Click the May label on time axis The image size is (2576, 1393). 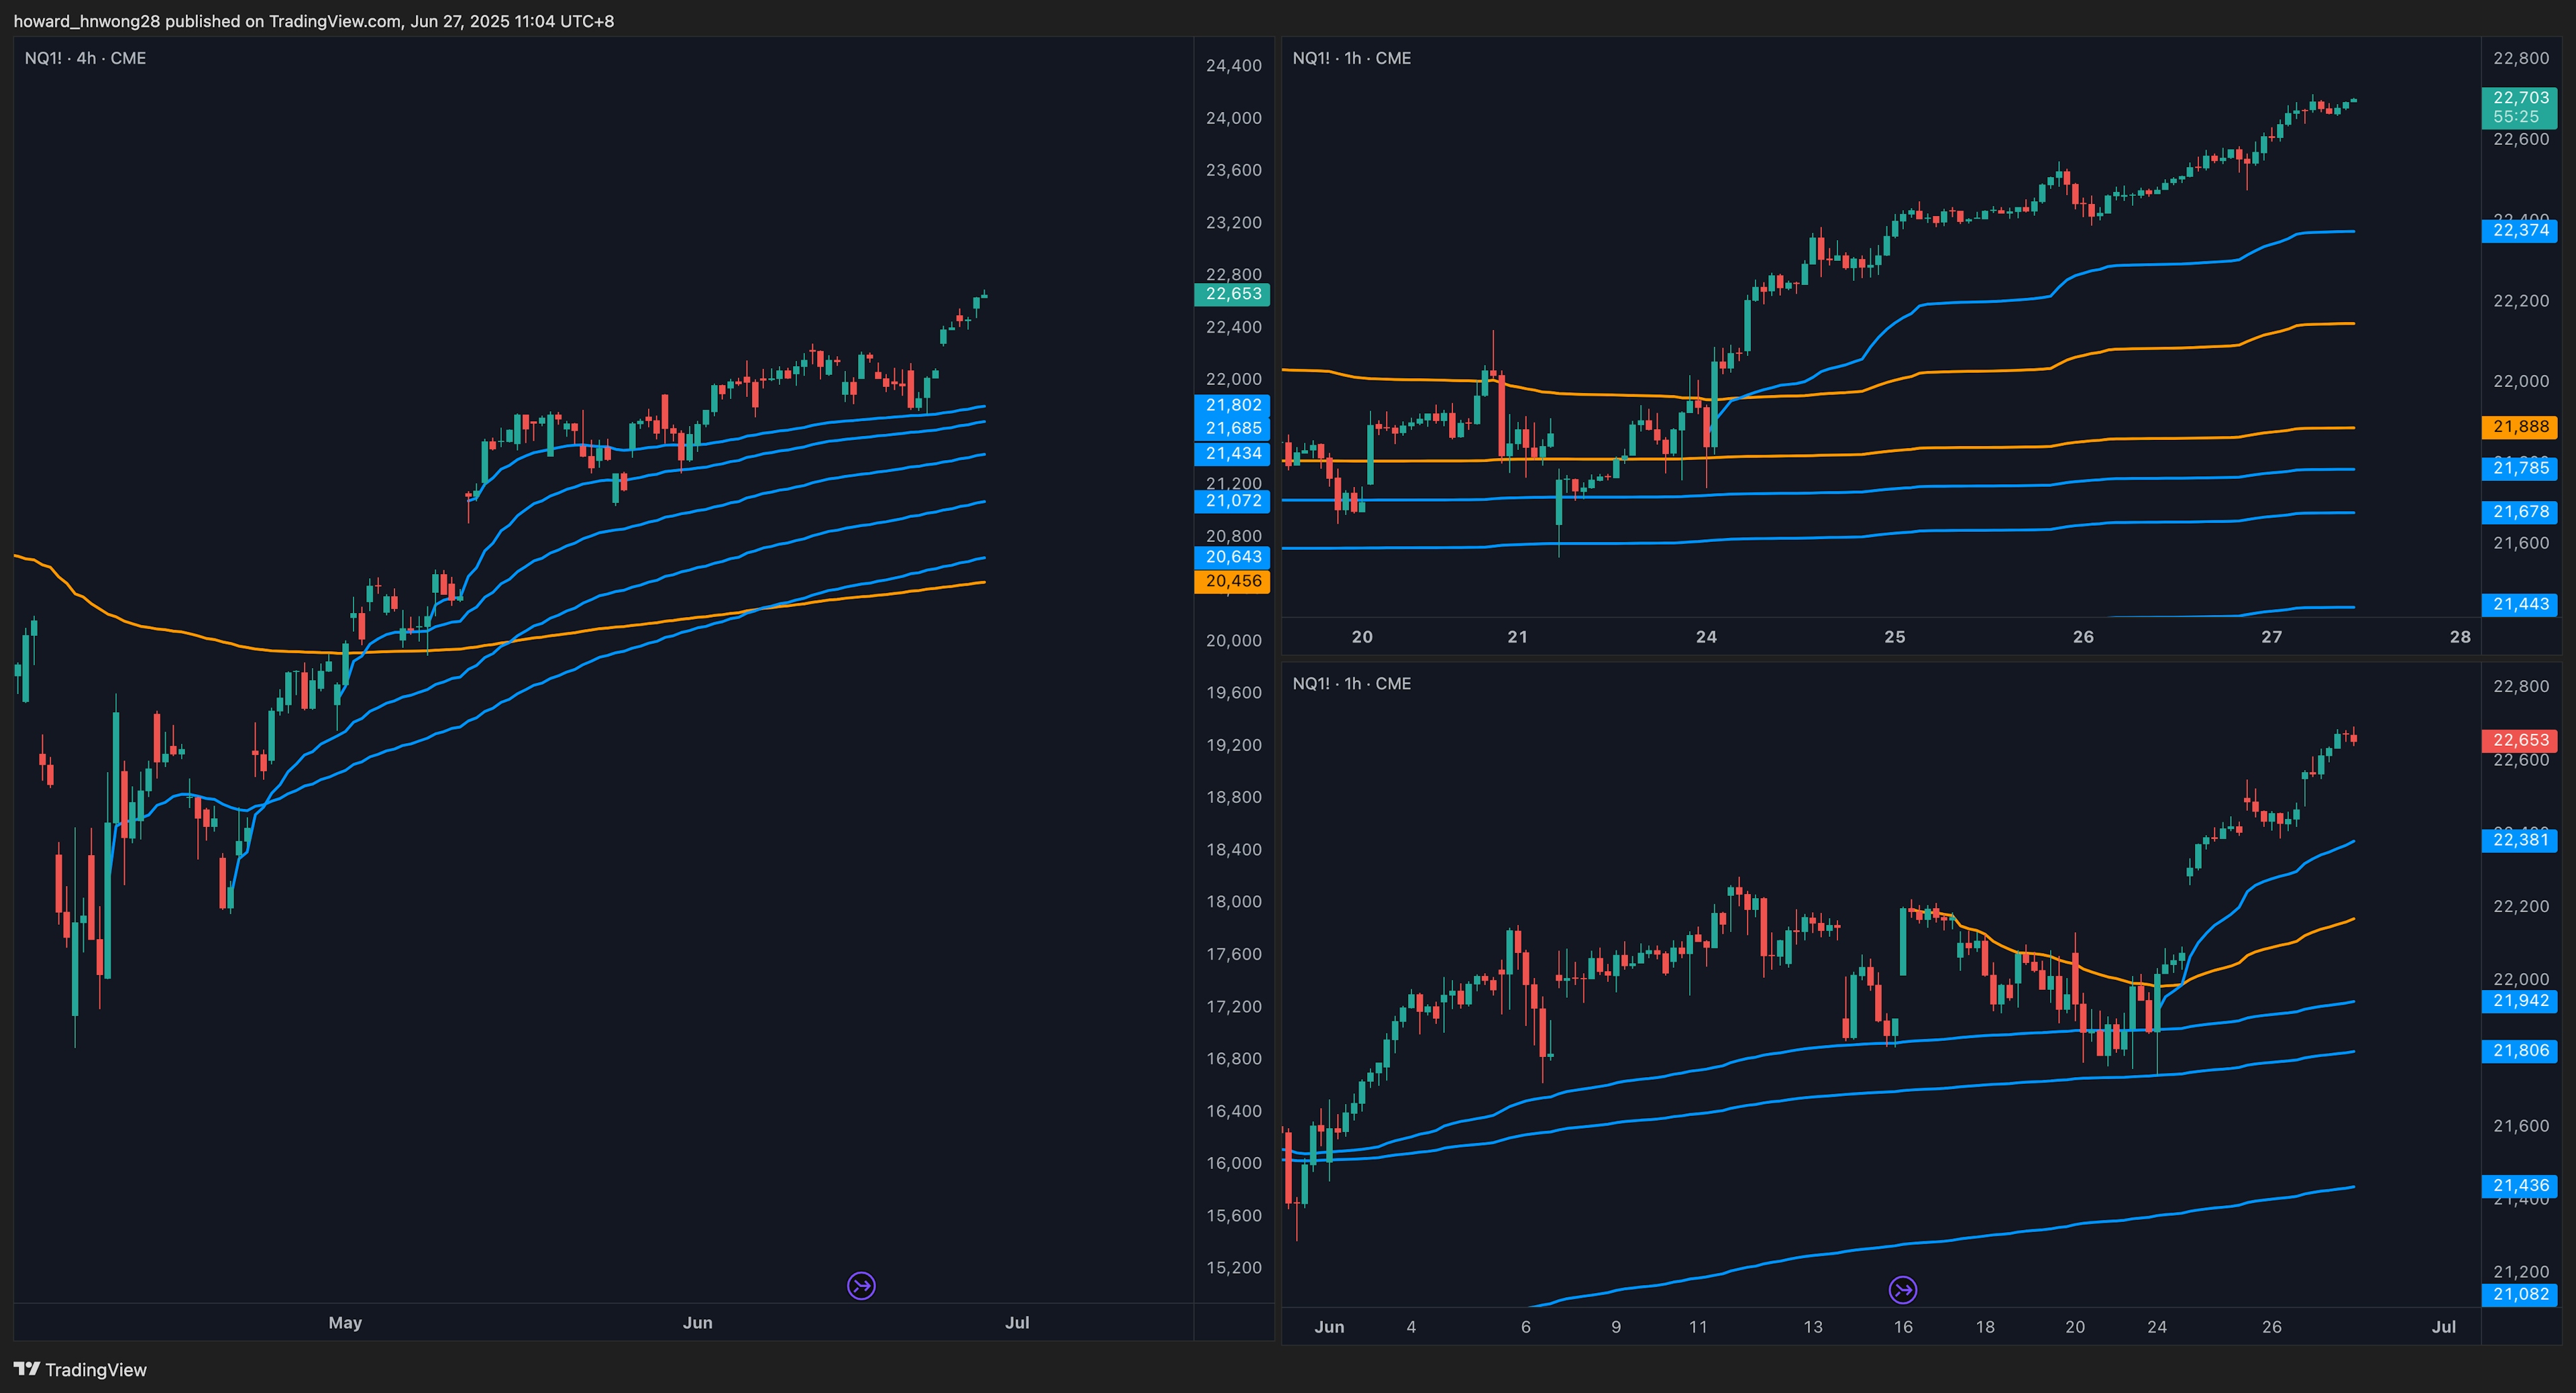tap(345, 1322)
